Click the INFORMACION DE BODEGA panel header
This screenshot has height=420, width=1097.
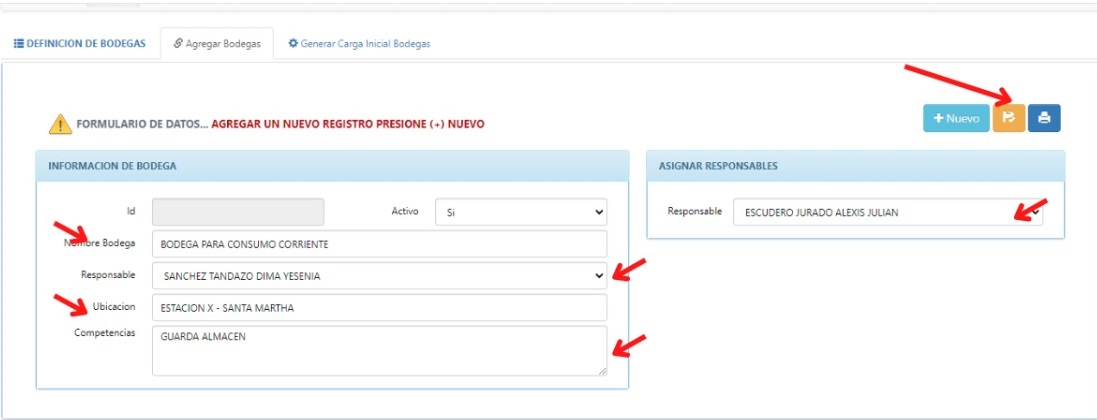click(332, 167)
